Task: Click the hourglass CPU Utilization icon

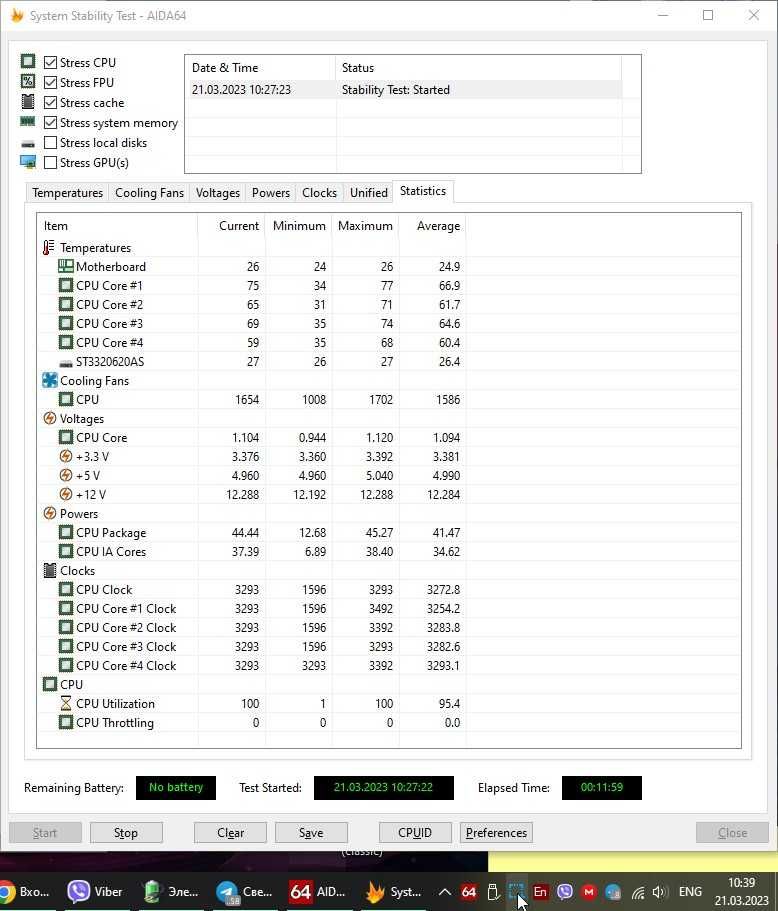Action: [66, 704]
